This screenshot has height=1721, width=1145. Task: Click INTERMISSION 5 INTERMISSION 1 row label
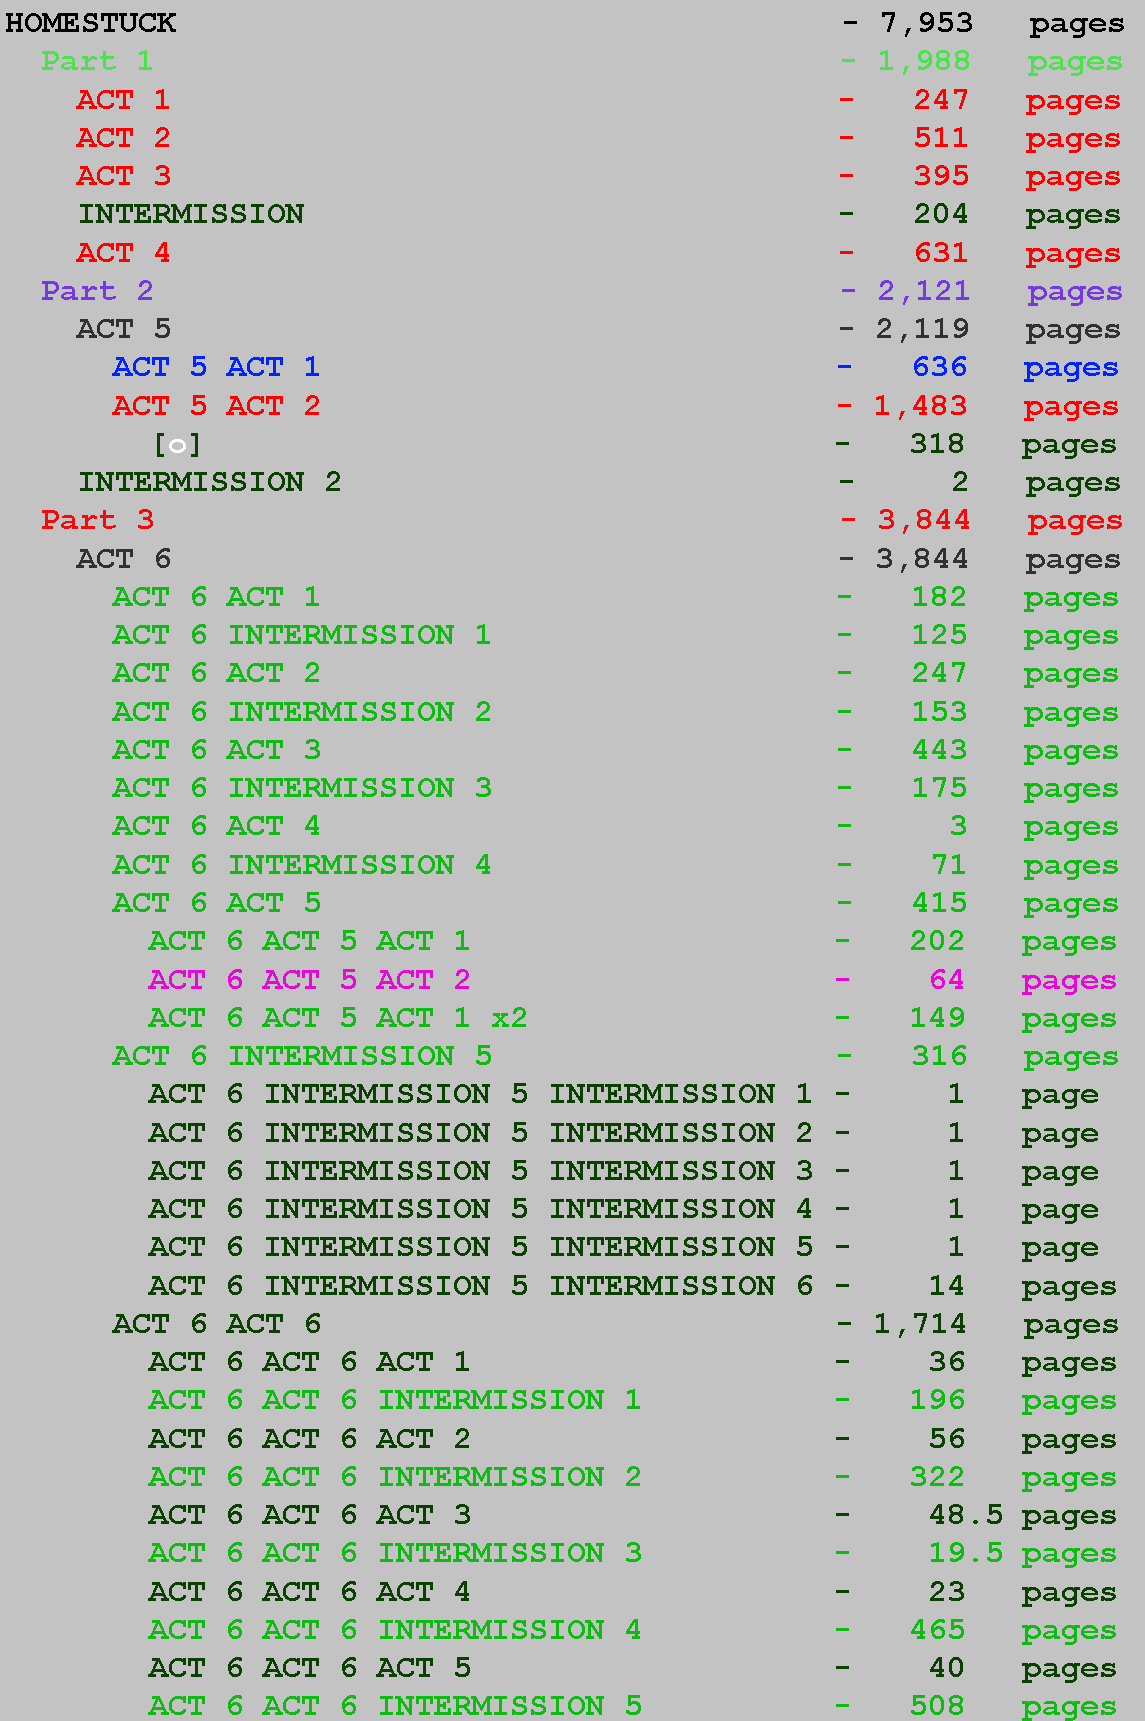[x=480, y=1094]
